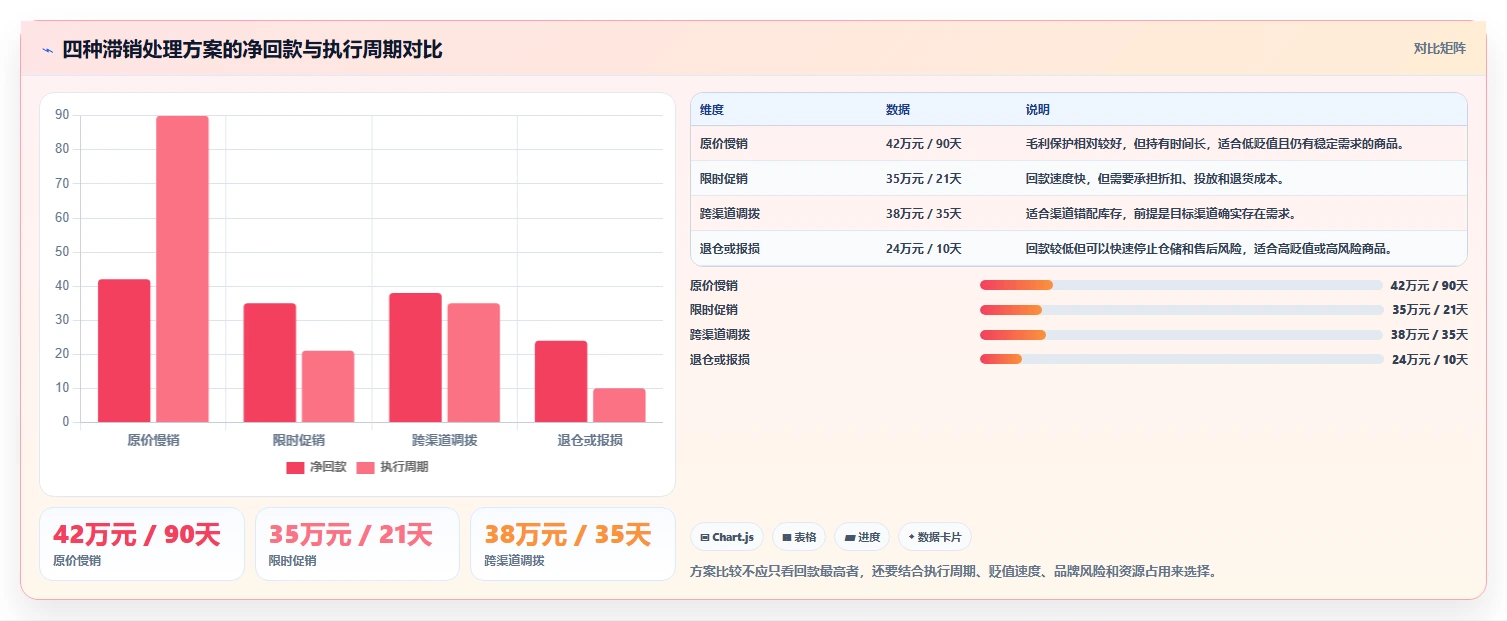Click the 跨渠道调拨 chart axis label

(x=444, y=440)
